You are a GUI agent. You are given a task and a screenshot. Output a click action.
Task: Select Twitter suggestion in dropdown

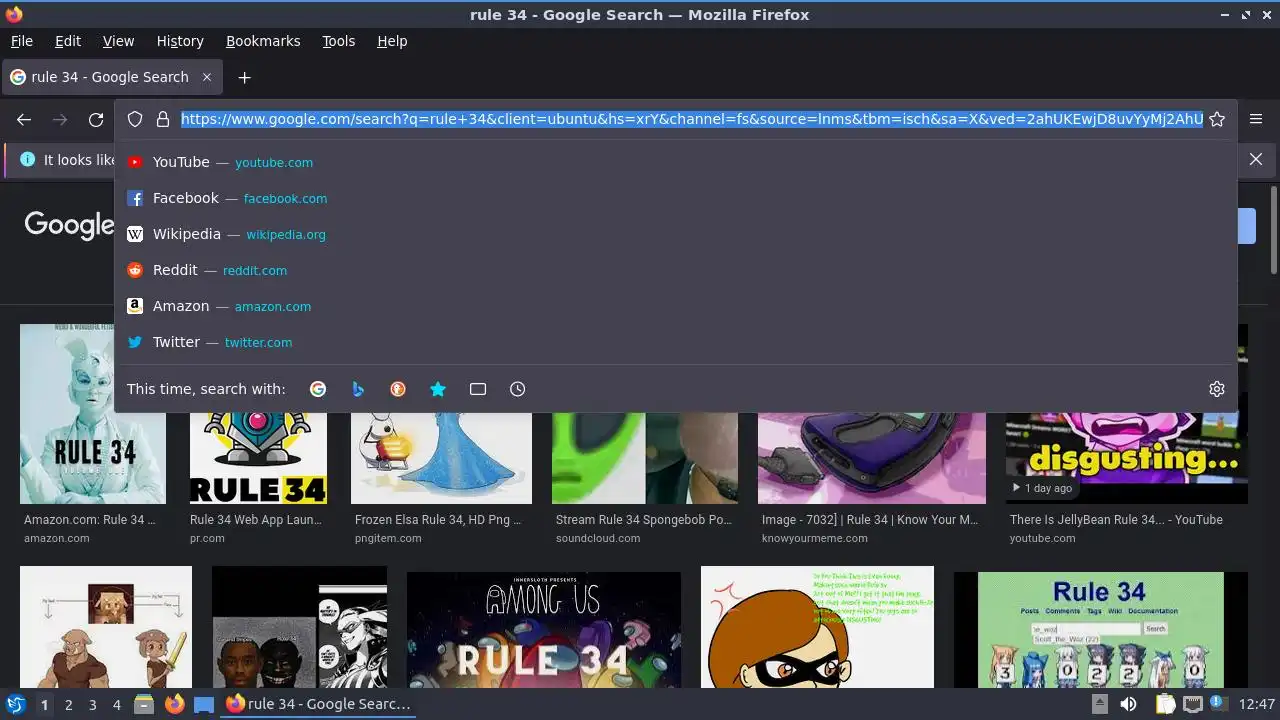coord(676,342)
